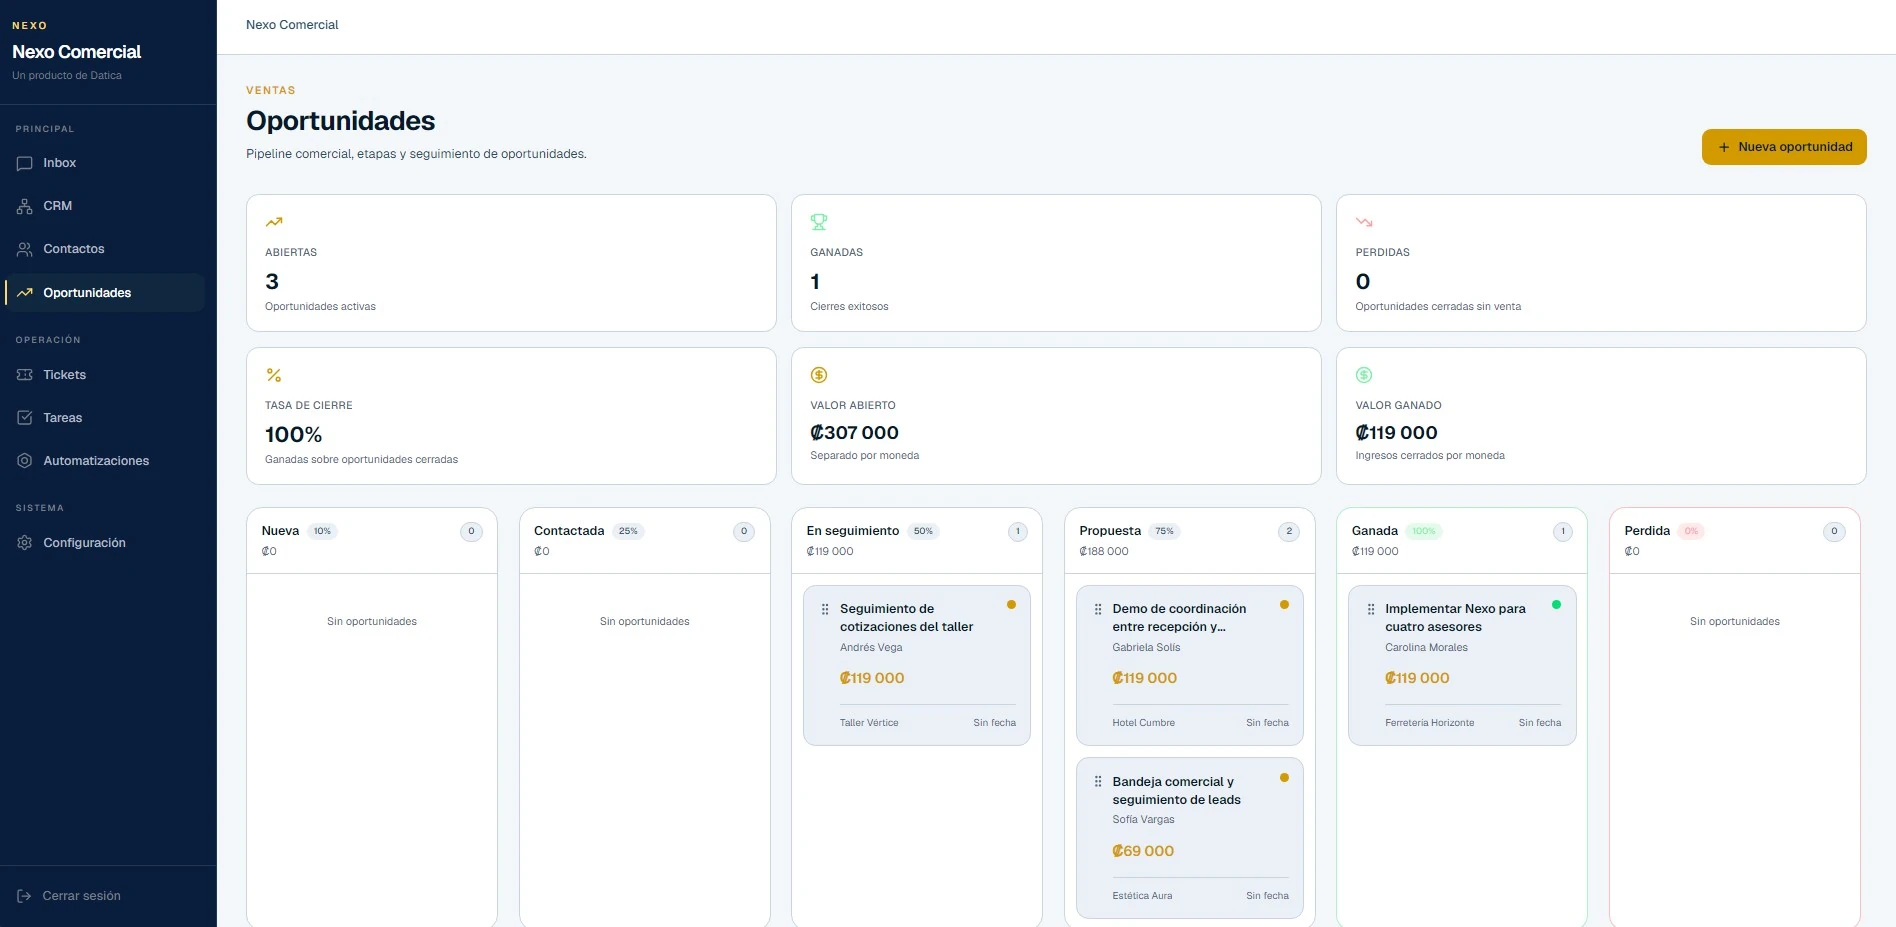Click status dot on Implementar Nexo card
1896x927 pixels.
point(1556,605)
